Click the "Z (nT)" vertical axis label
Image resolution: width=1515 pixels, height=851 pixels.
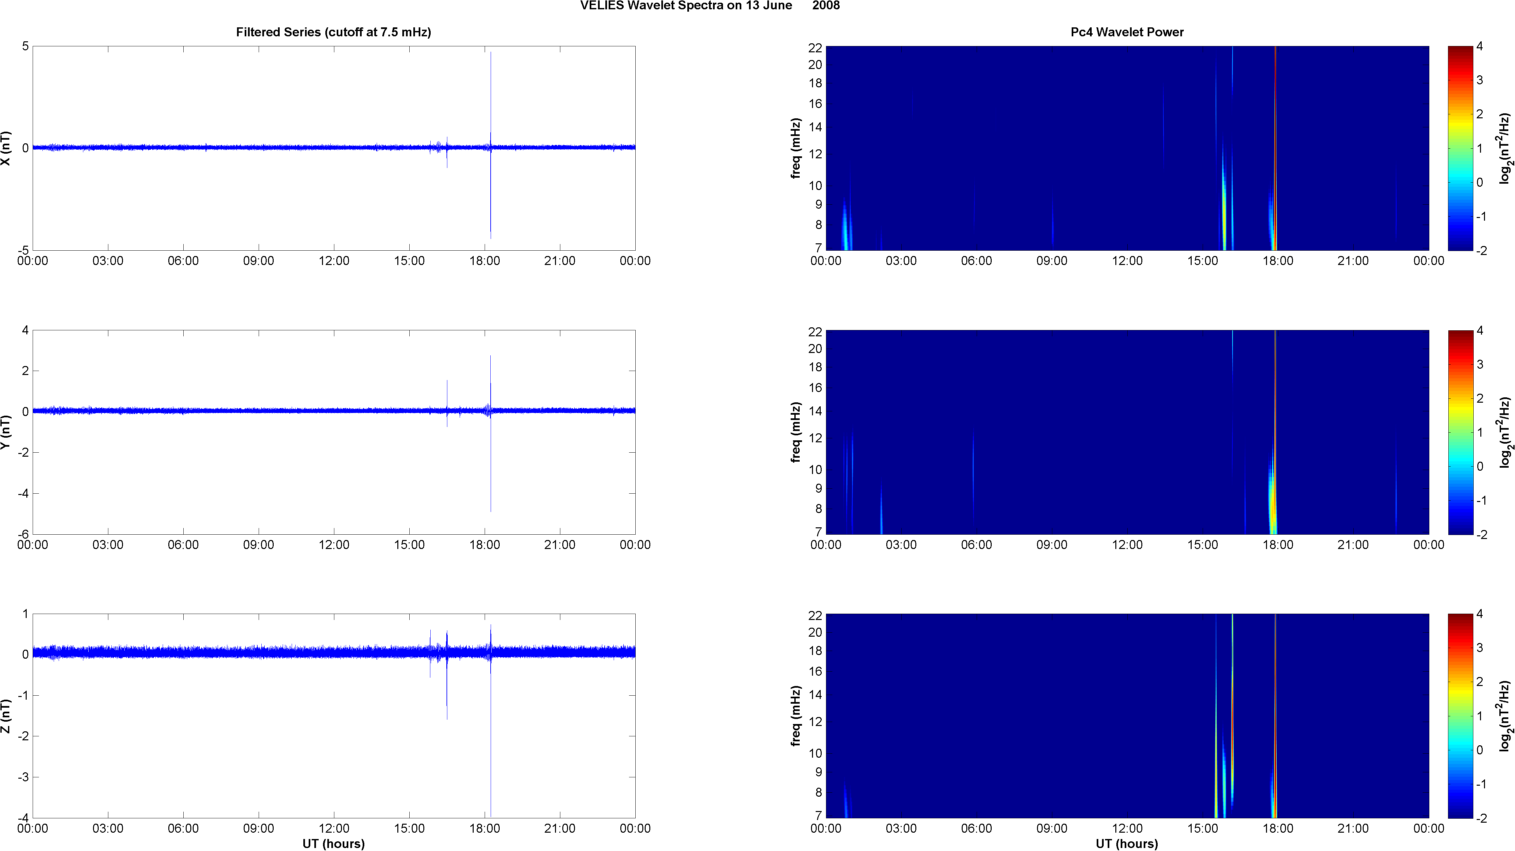7,716
